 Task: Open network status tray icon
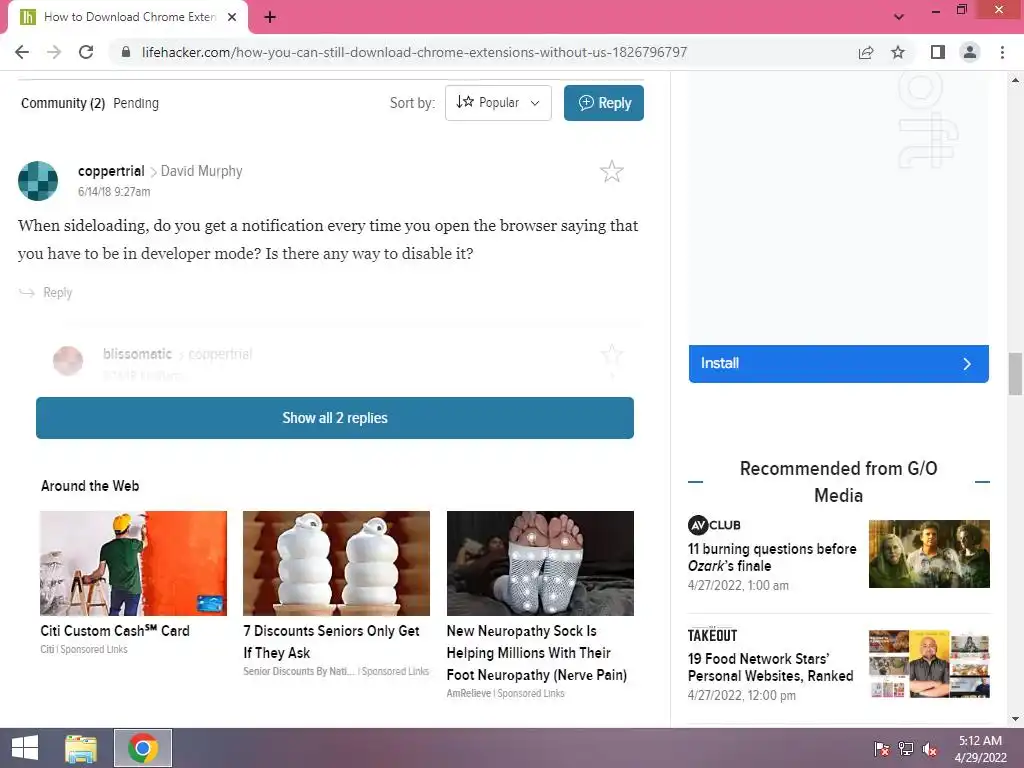pos(906,748)
